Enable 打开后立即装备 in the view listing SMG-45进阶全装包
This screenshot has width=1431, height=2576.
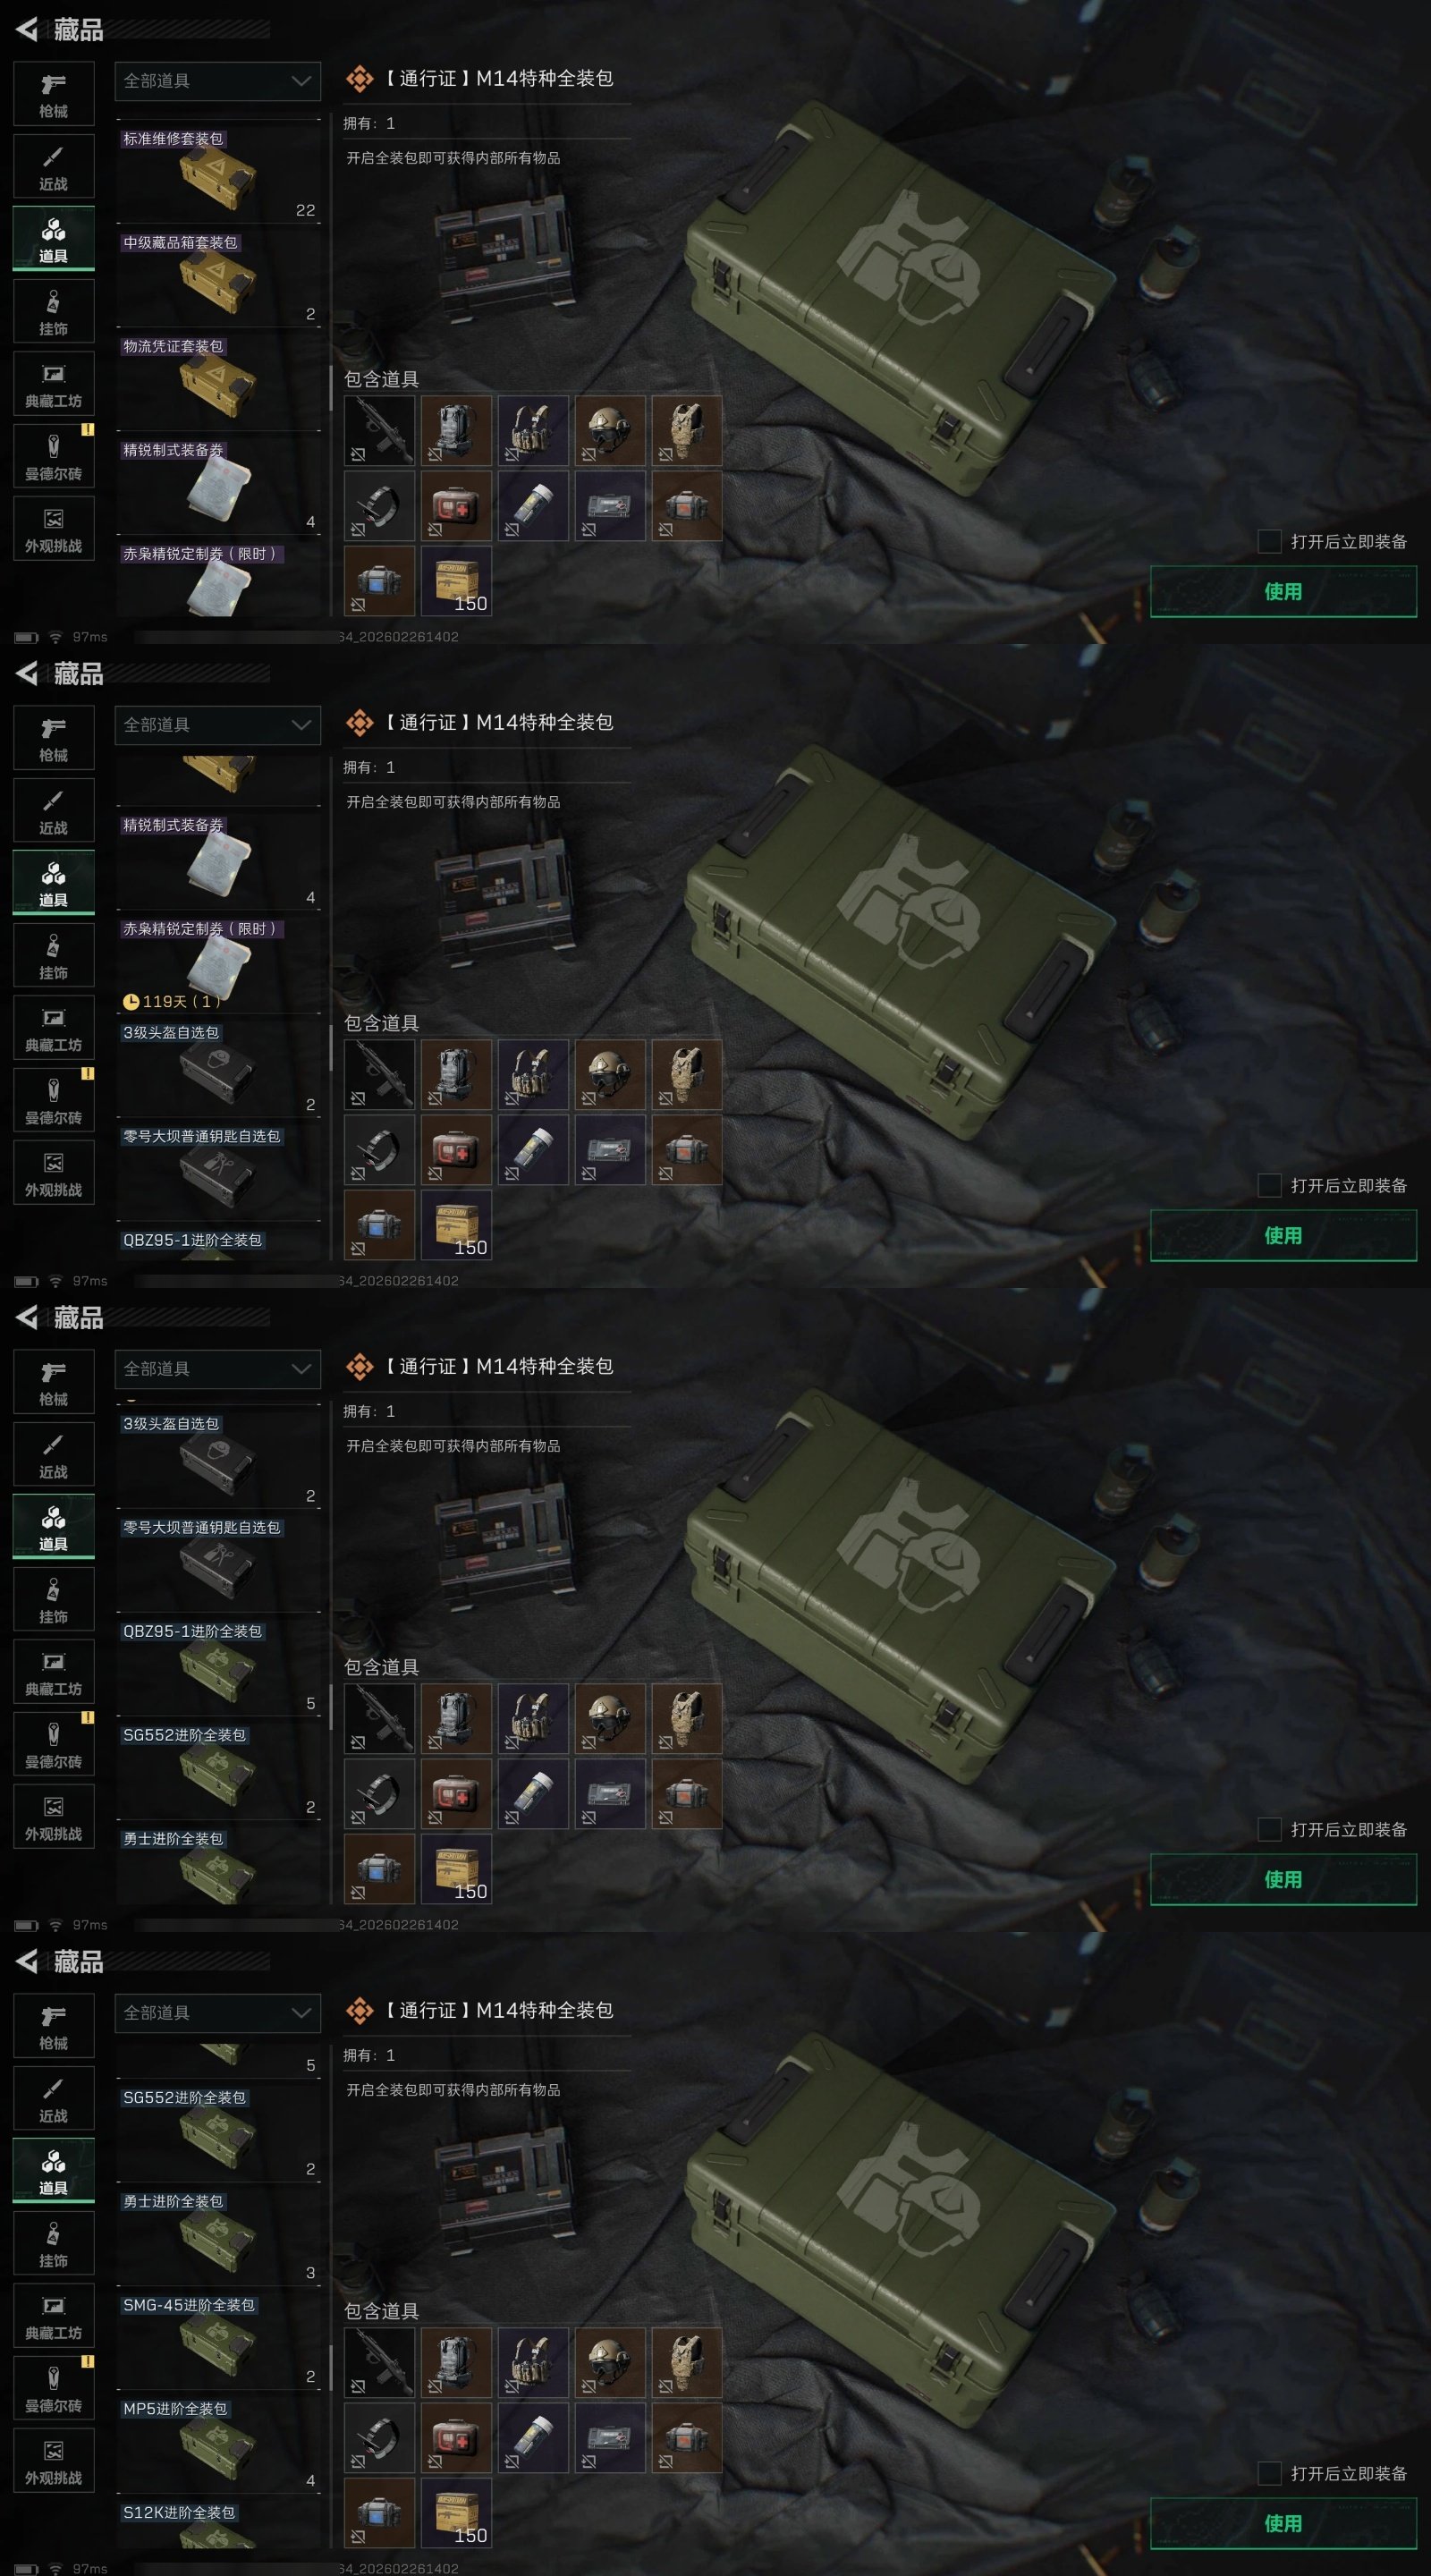pos(1269,2473)
